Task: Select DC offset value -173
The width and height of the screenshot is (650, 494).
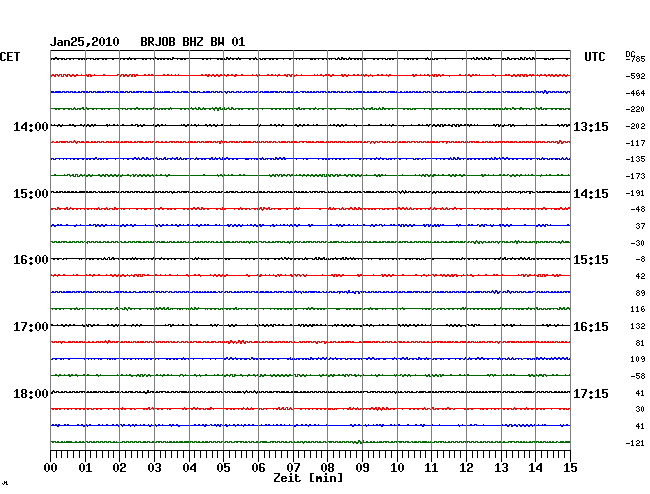Action: [x=635, y=176]
